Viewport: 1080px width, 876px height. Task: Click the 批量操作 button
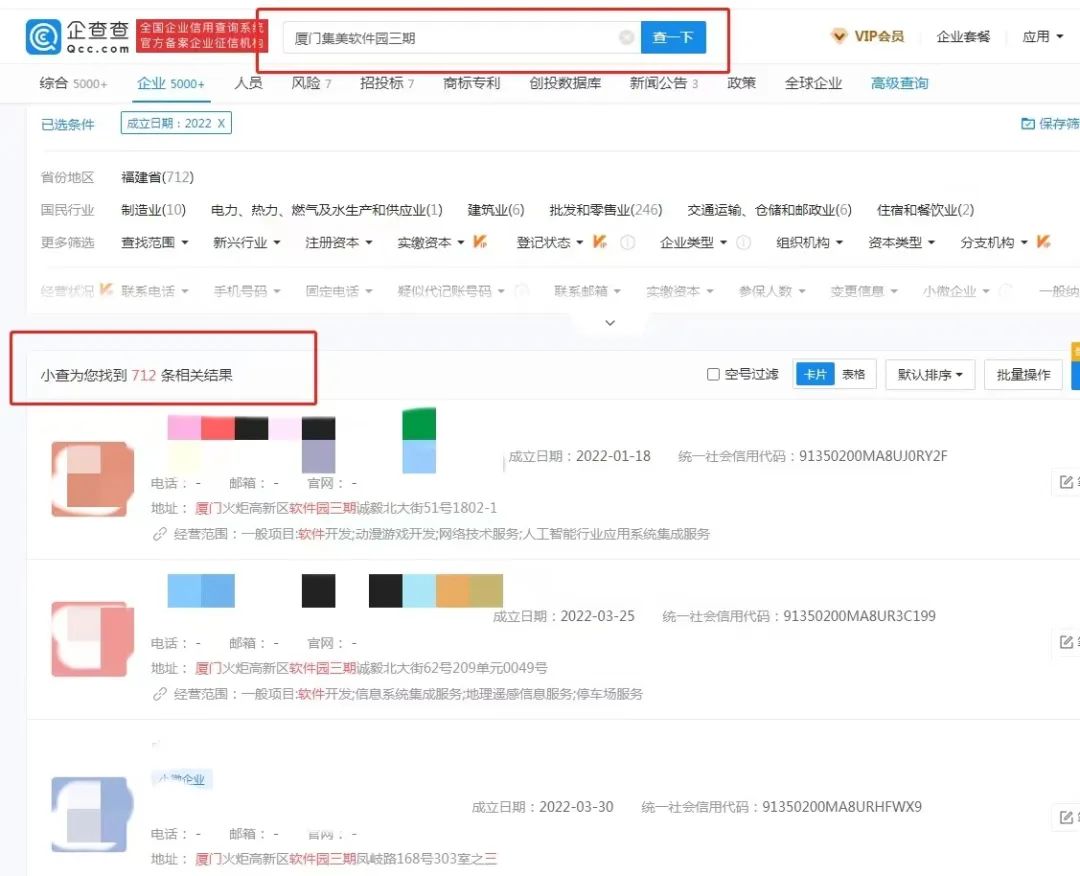tap(1023, 374)
